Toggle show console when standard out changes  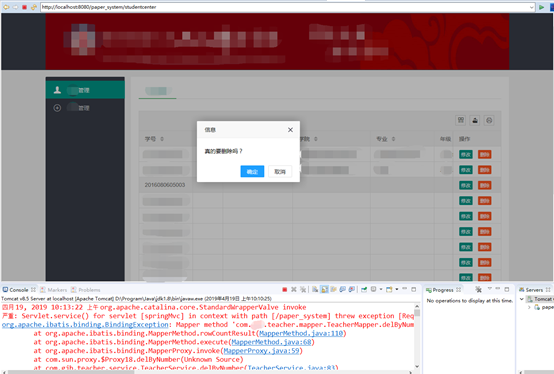[x=342, y=290]
